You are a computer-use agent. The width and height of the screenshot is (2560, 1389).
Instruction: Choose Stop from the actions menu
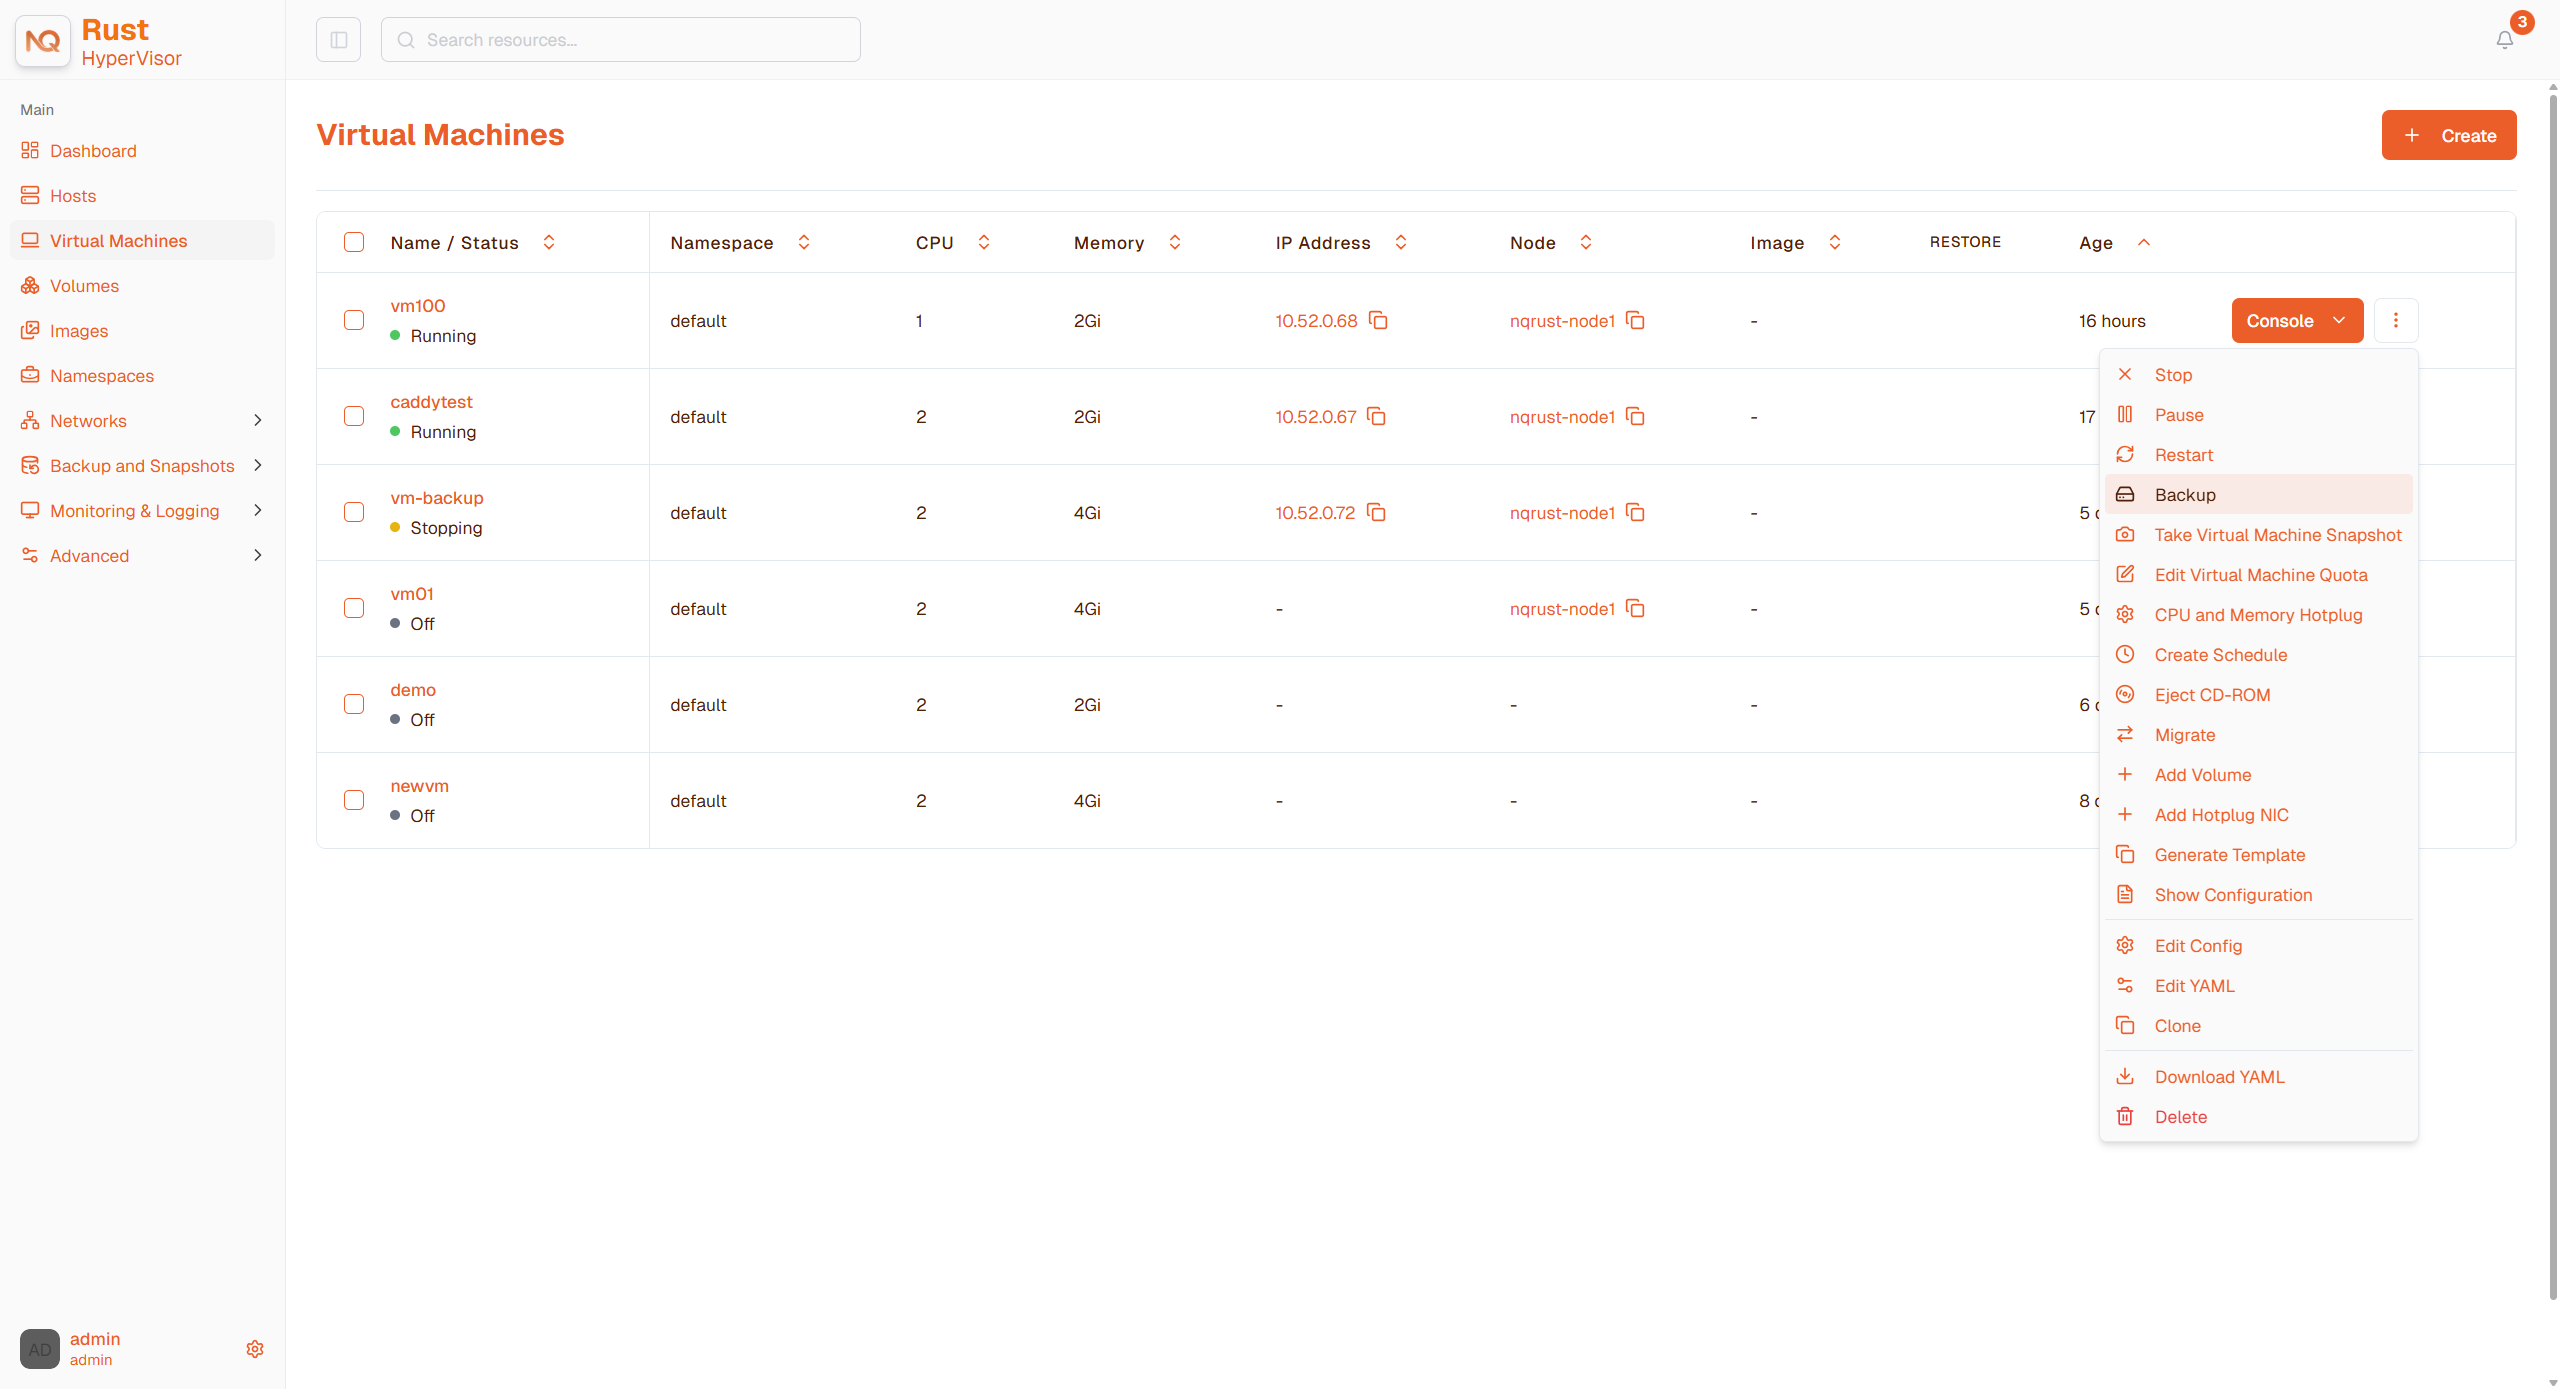[2258, 375]
